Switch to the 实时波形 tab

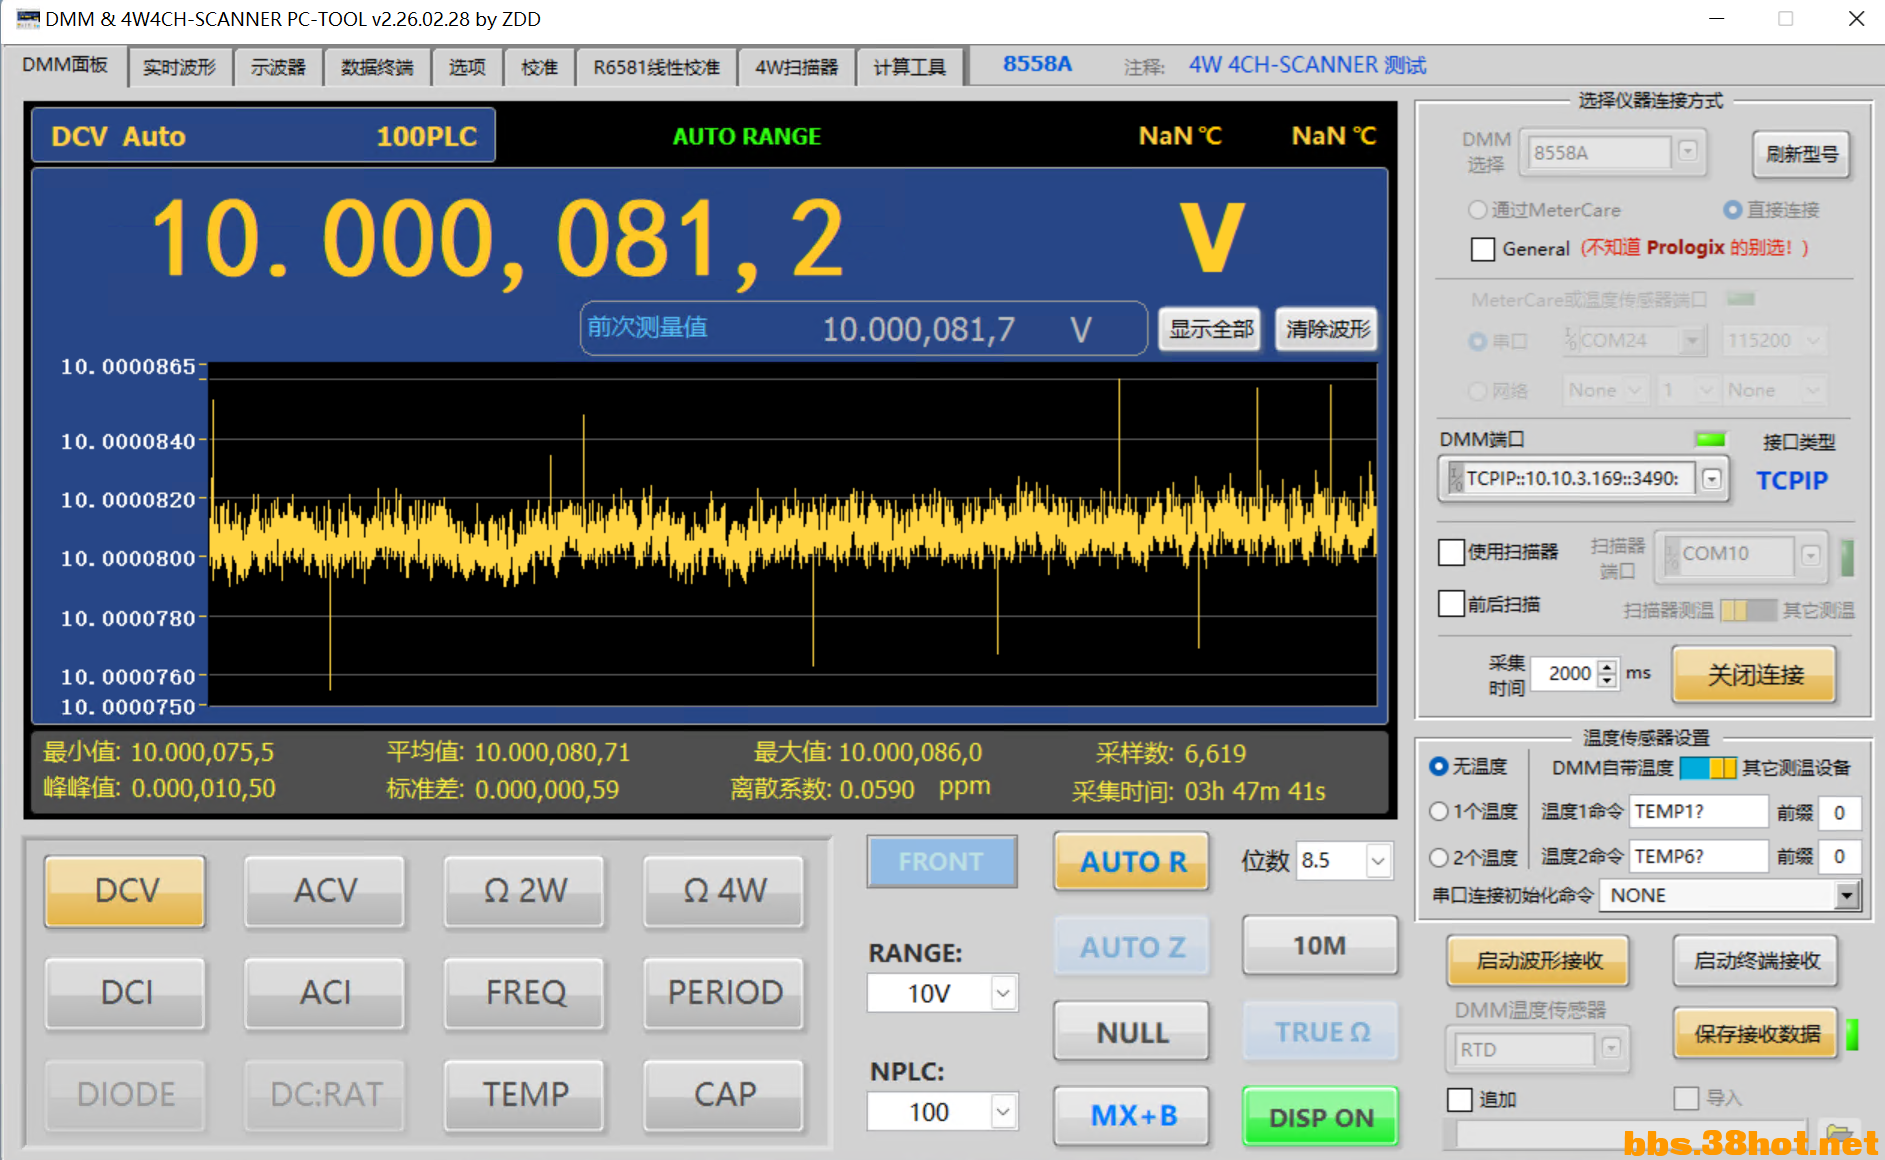point(179,67)
